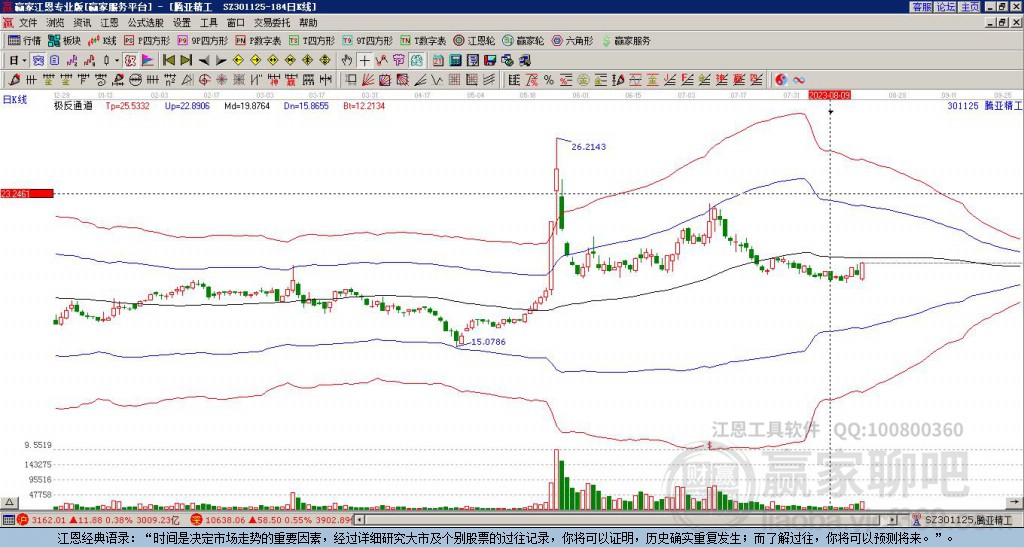Click the floppy disk save icon
The image size is (1024, 548).
490,60
